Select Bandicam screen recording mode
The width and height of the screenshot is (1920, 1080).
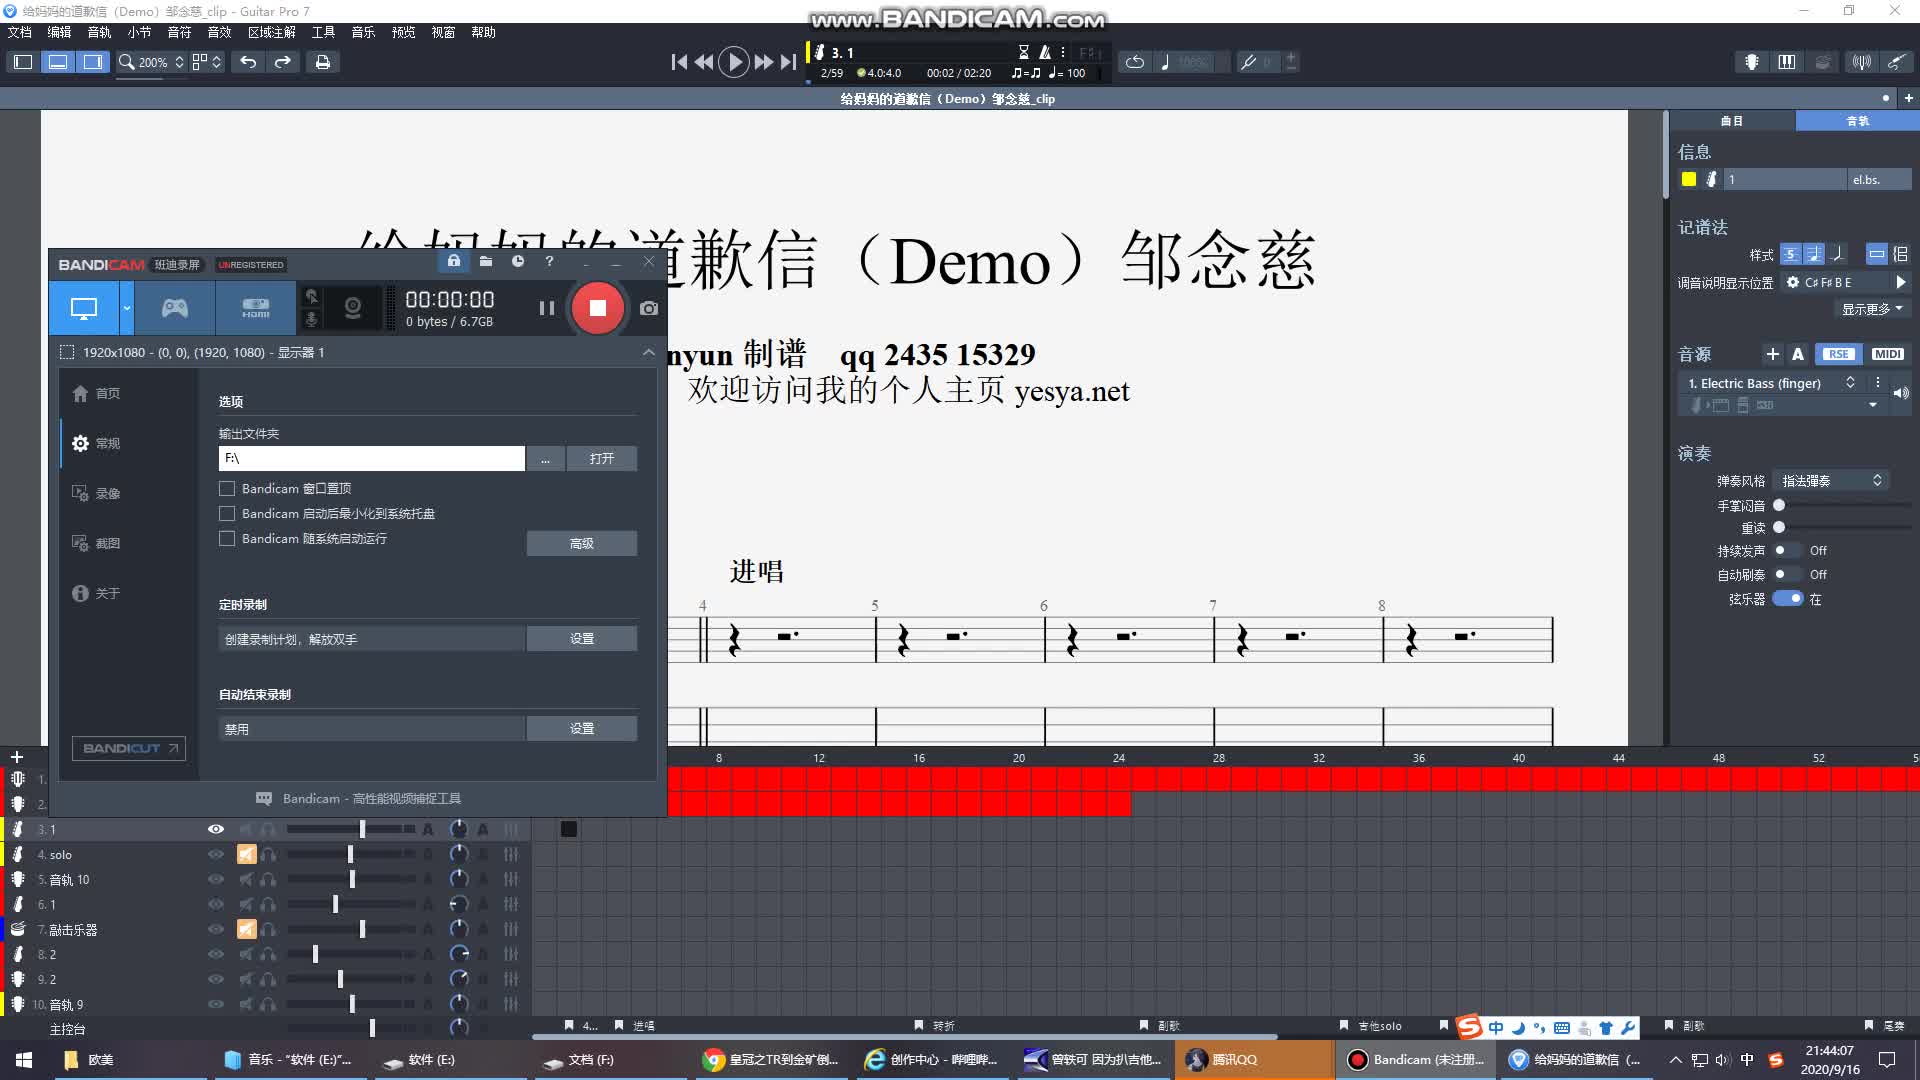(84, 308)
